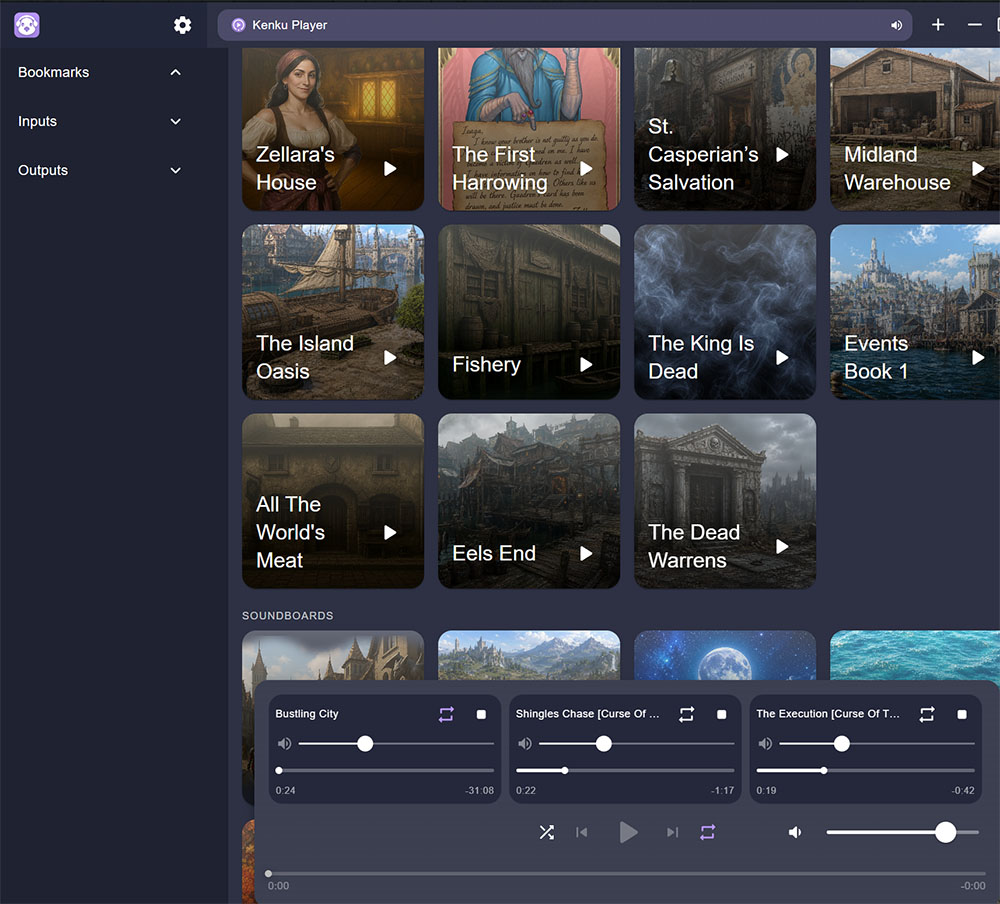Click the -1:17 remaining time
The image size is (1000, 904).
point(723,790)
